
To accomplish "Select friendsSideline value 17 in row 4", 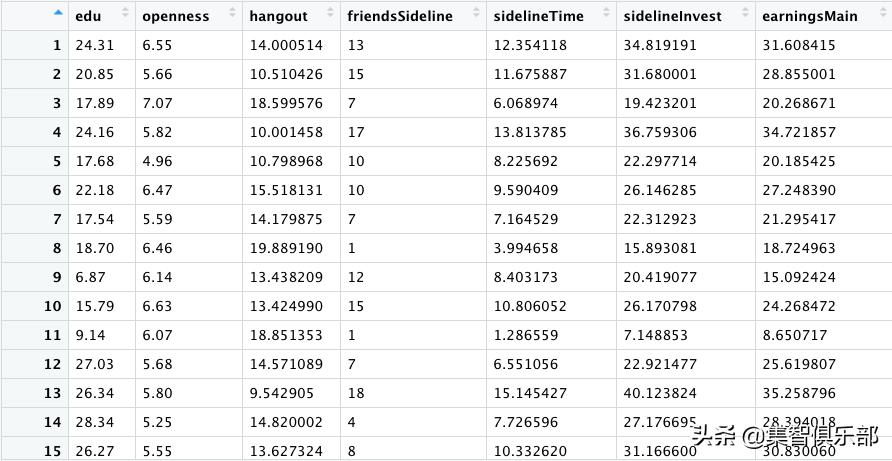I will pyautogui.click(x=356, y=133).
